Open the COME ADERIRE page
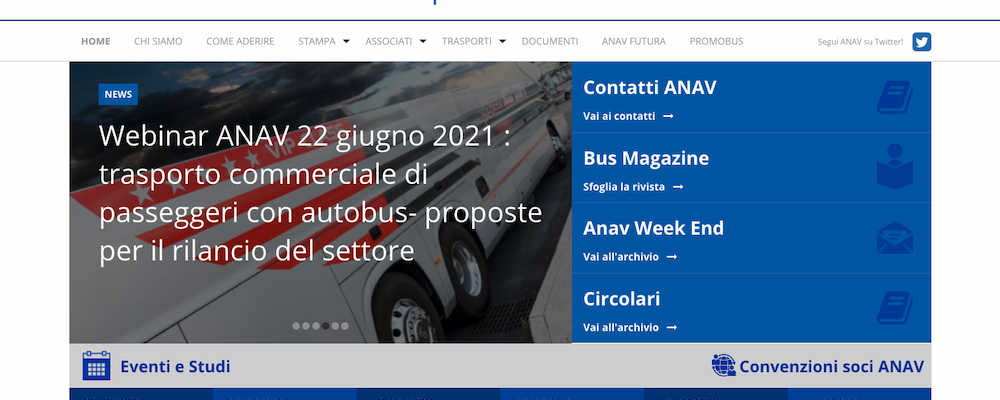This screenshot has height=400, width=1000. click(240, 41)
